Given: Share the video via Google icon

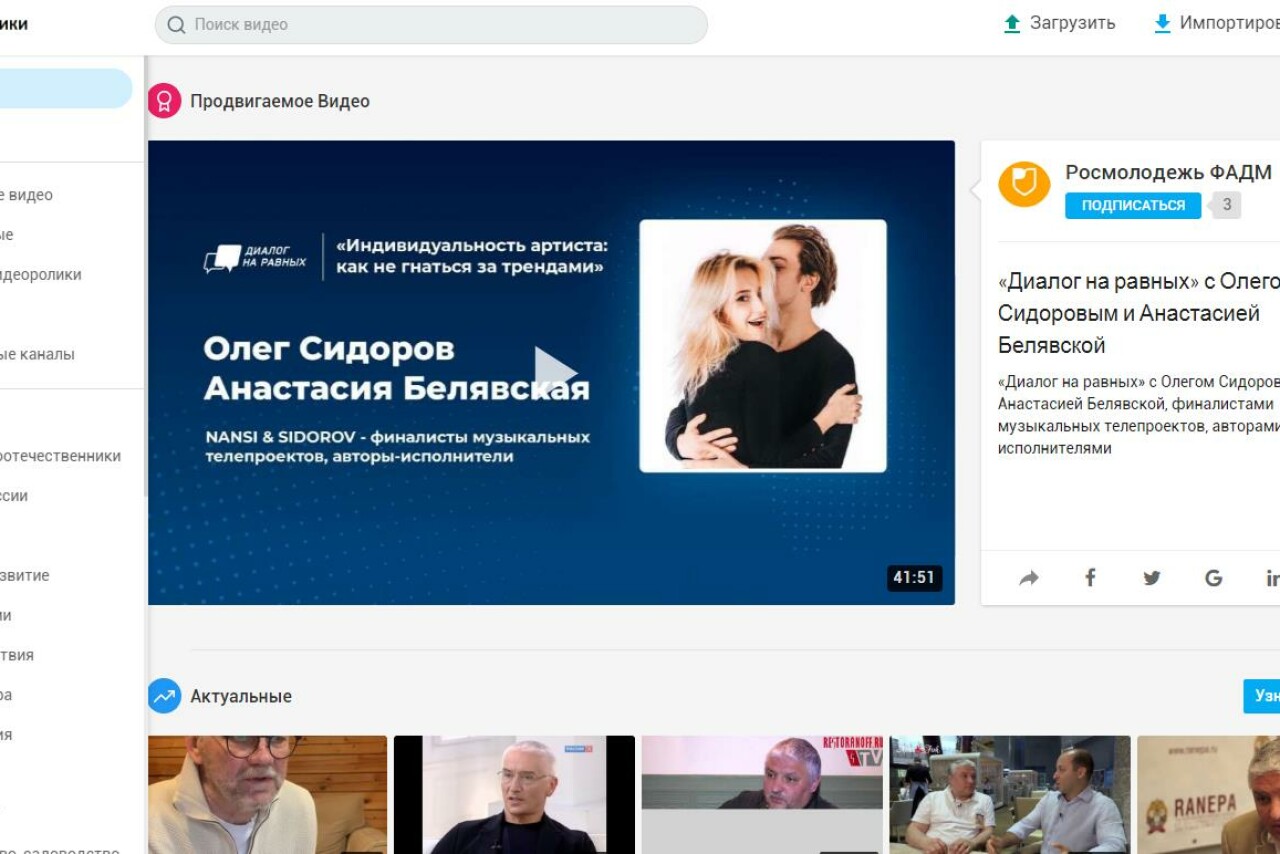Looking at the screenshot, I should [1213, 578].
